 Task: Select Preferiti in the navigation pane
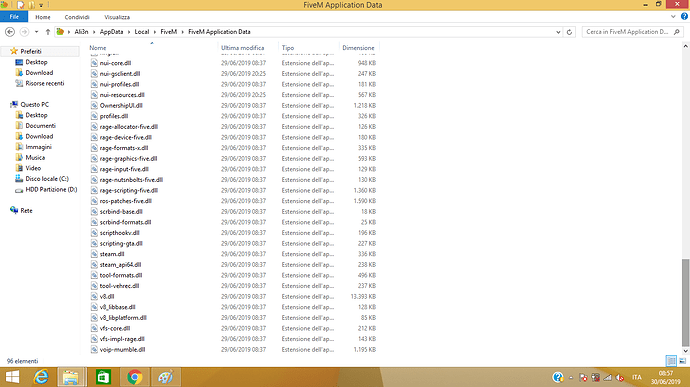click(31, 52)
